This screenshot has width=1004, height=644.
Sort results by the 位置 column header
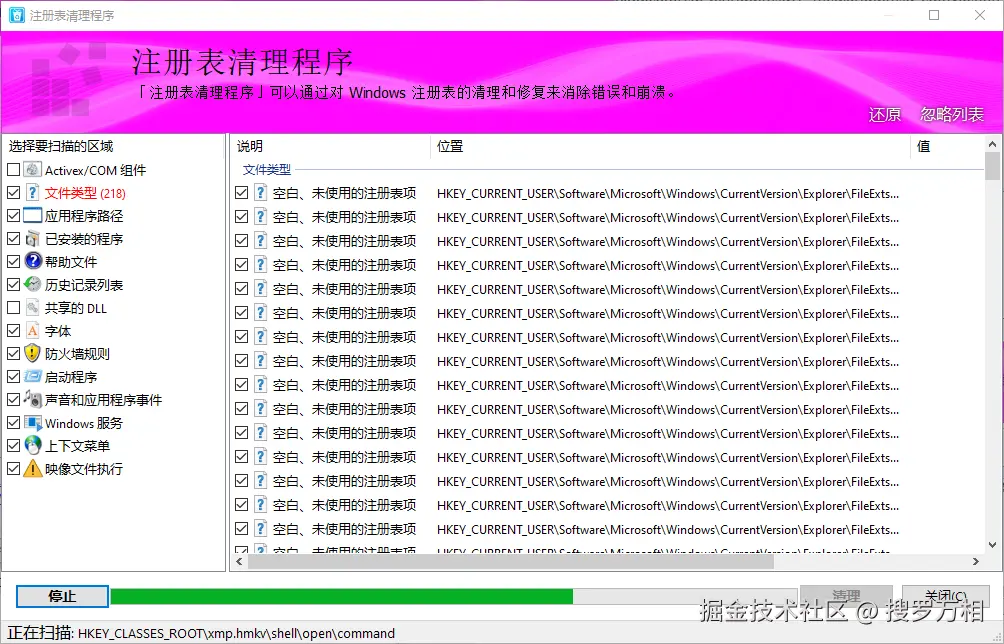(x=670, y=147)
